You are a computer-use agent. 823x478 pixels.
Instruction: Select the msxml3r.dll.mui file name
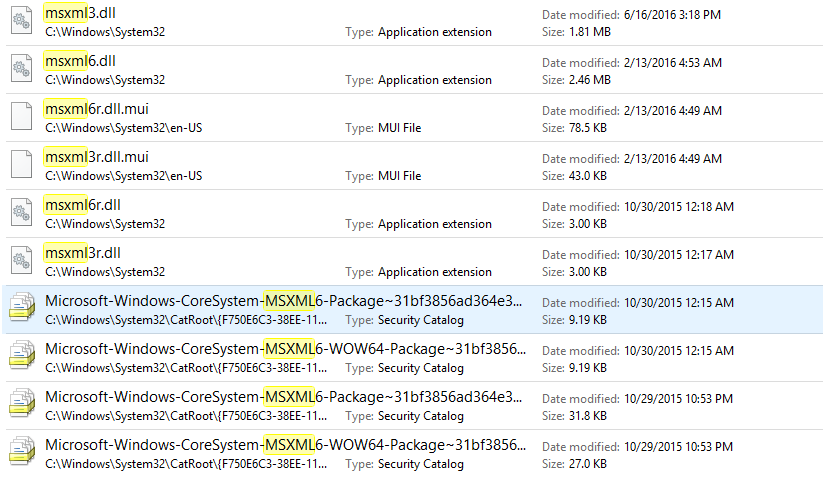[97, 157]
